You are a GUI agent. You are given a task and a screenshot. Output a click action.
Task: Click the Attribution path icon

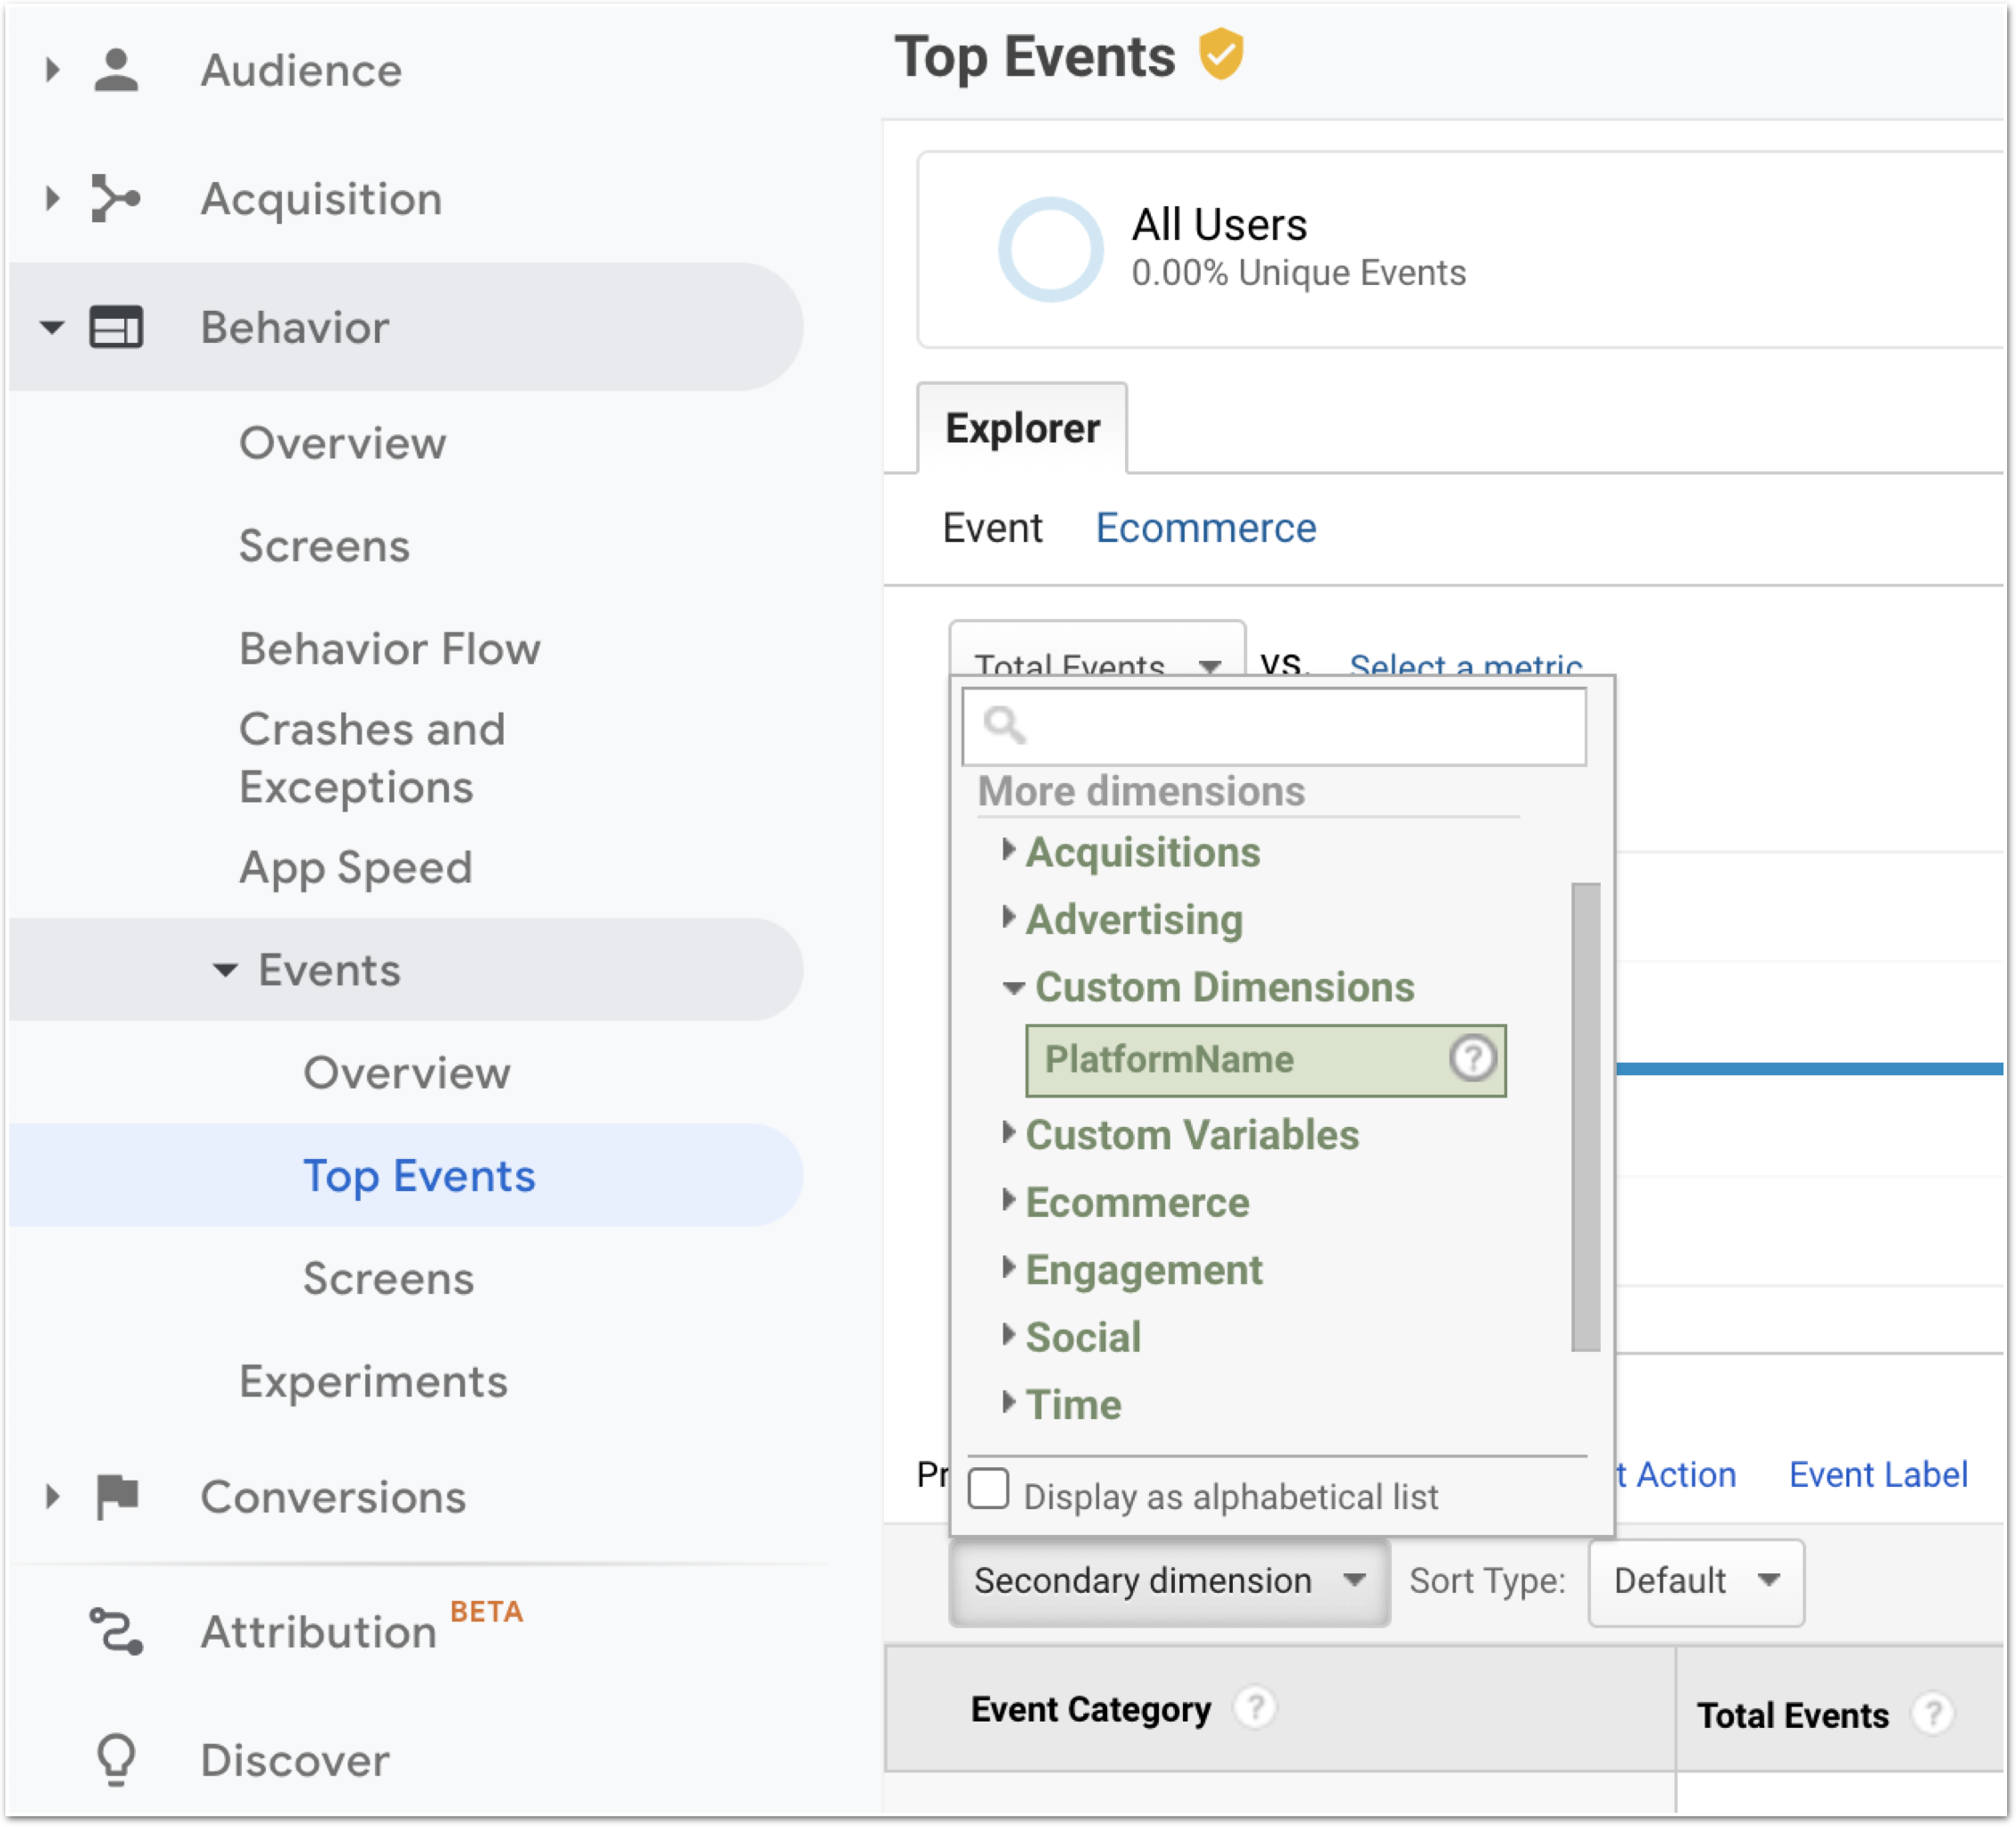click(116, 1631)
